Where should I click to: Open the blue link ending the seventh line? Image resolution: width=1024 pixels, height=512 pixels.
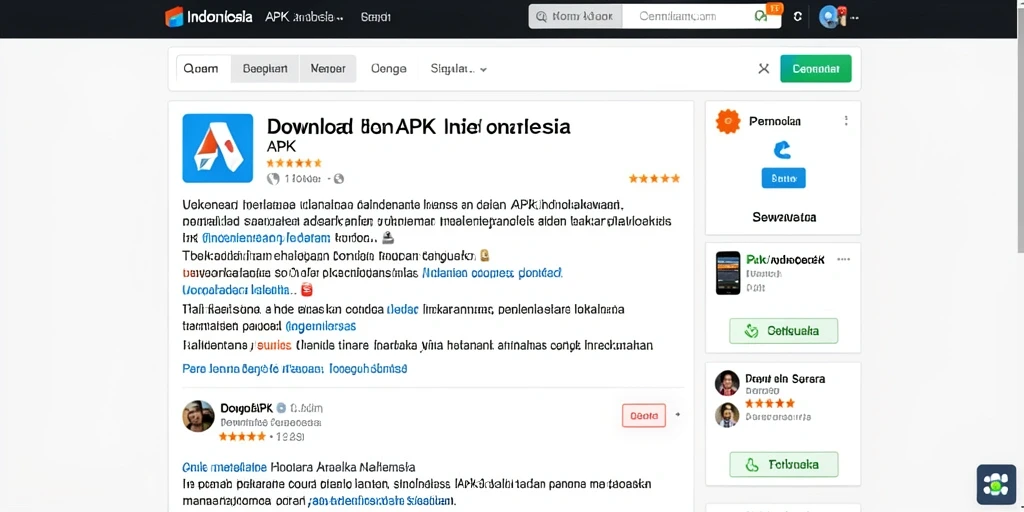tap(321, 325)
